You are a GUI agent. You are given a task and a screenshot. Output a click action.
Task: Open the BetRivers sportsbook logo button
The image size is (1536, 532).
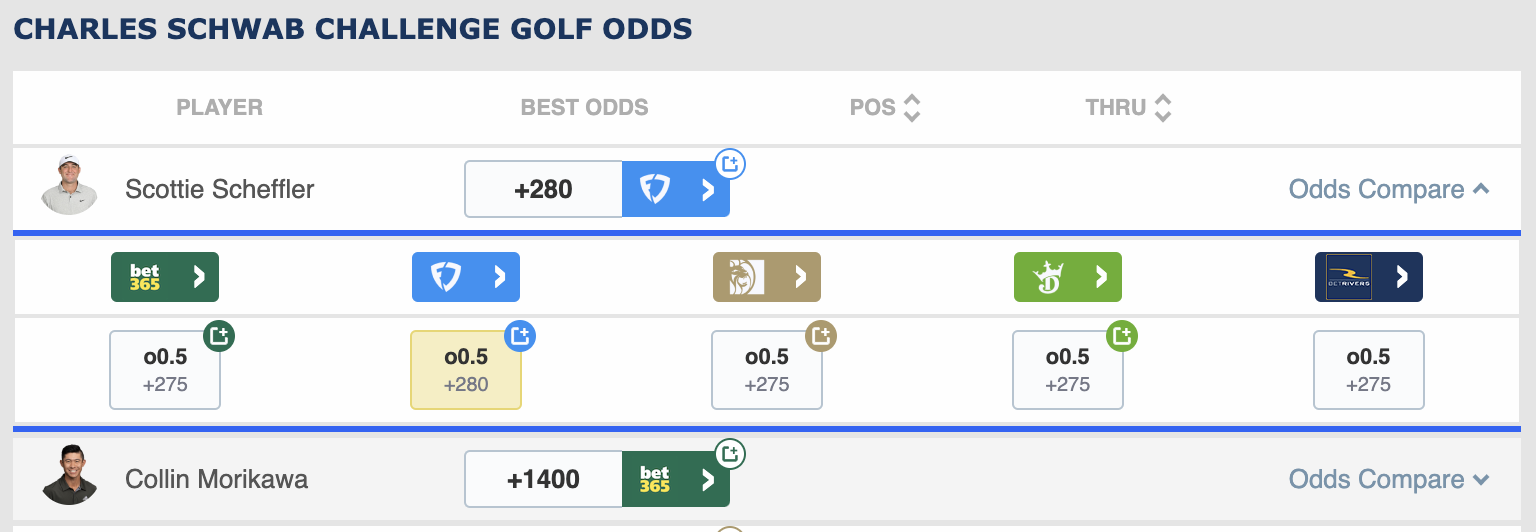1369,277
